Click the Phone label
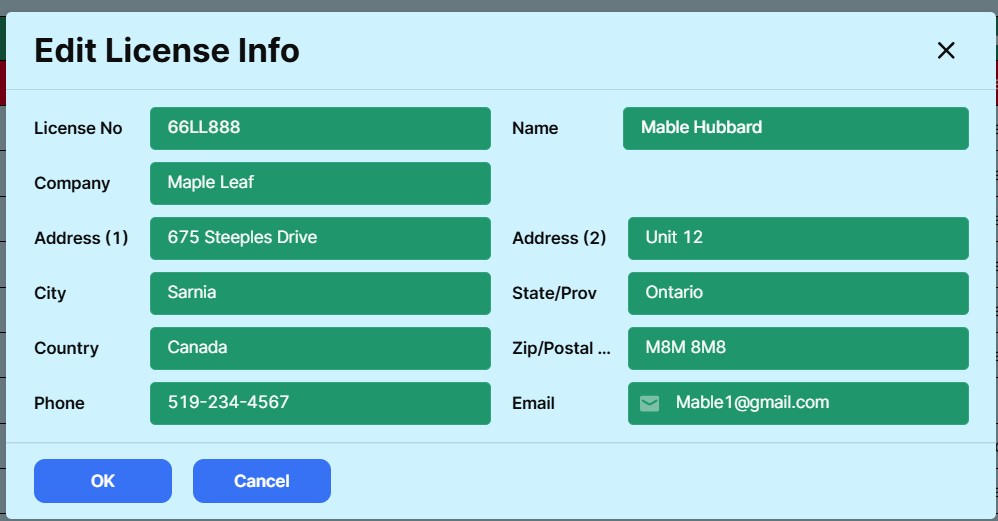Viewport: 998px width, 521px height. [59, 403]
